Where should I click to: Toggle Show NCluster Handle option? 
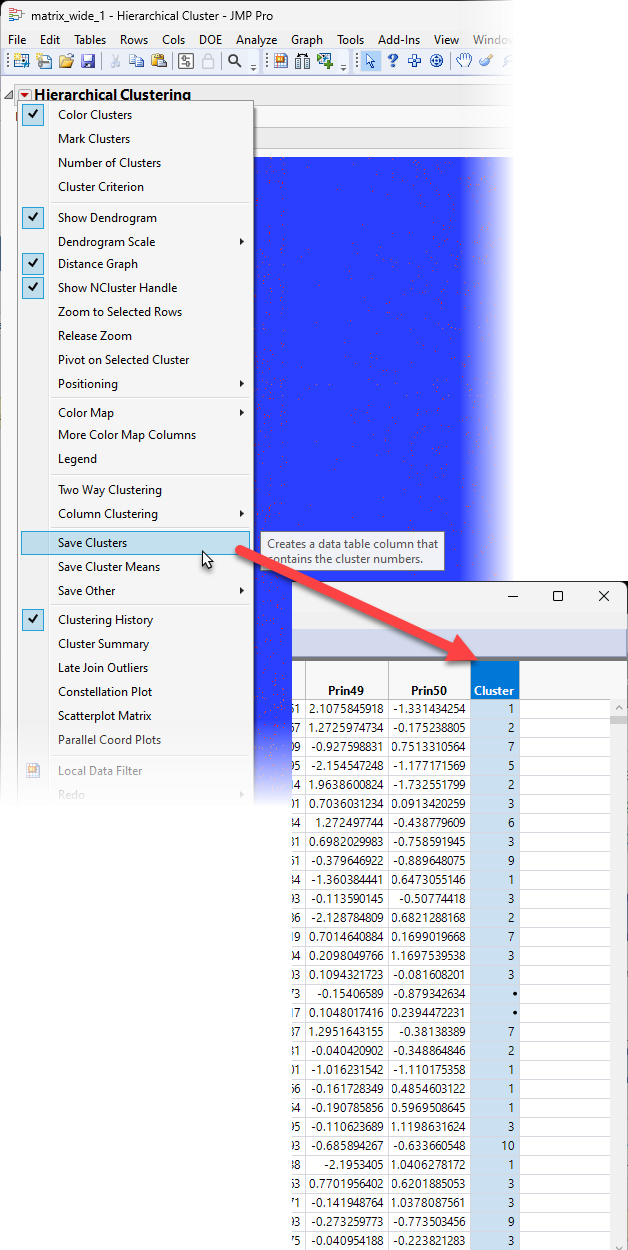pyautogui.click(x=34, y=288)
